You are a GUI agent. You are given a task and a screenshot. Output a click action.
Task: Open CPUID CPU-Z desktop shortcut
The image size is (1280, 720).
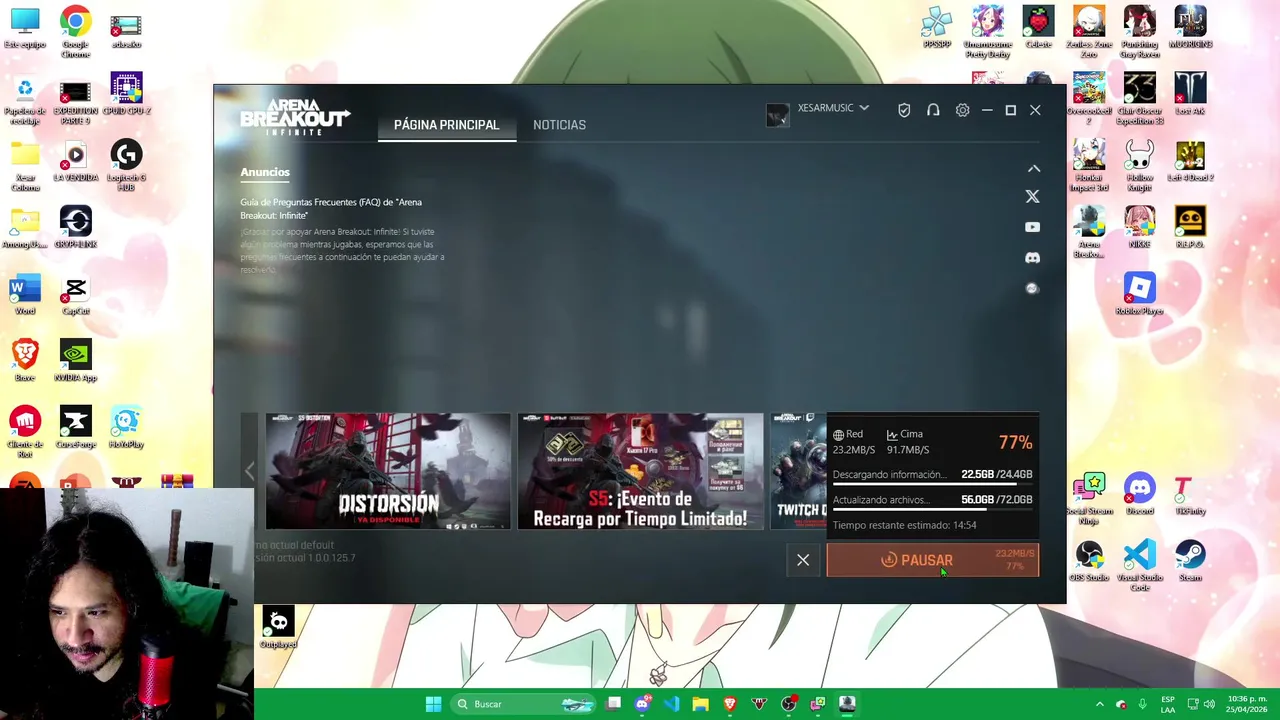point(126,96)
